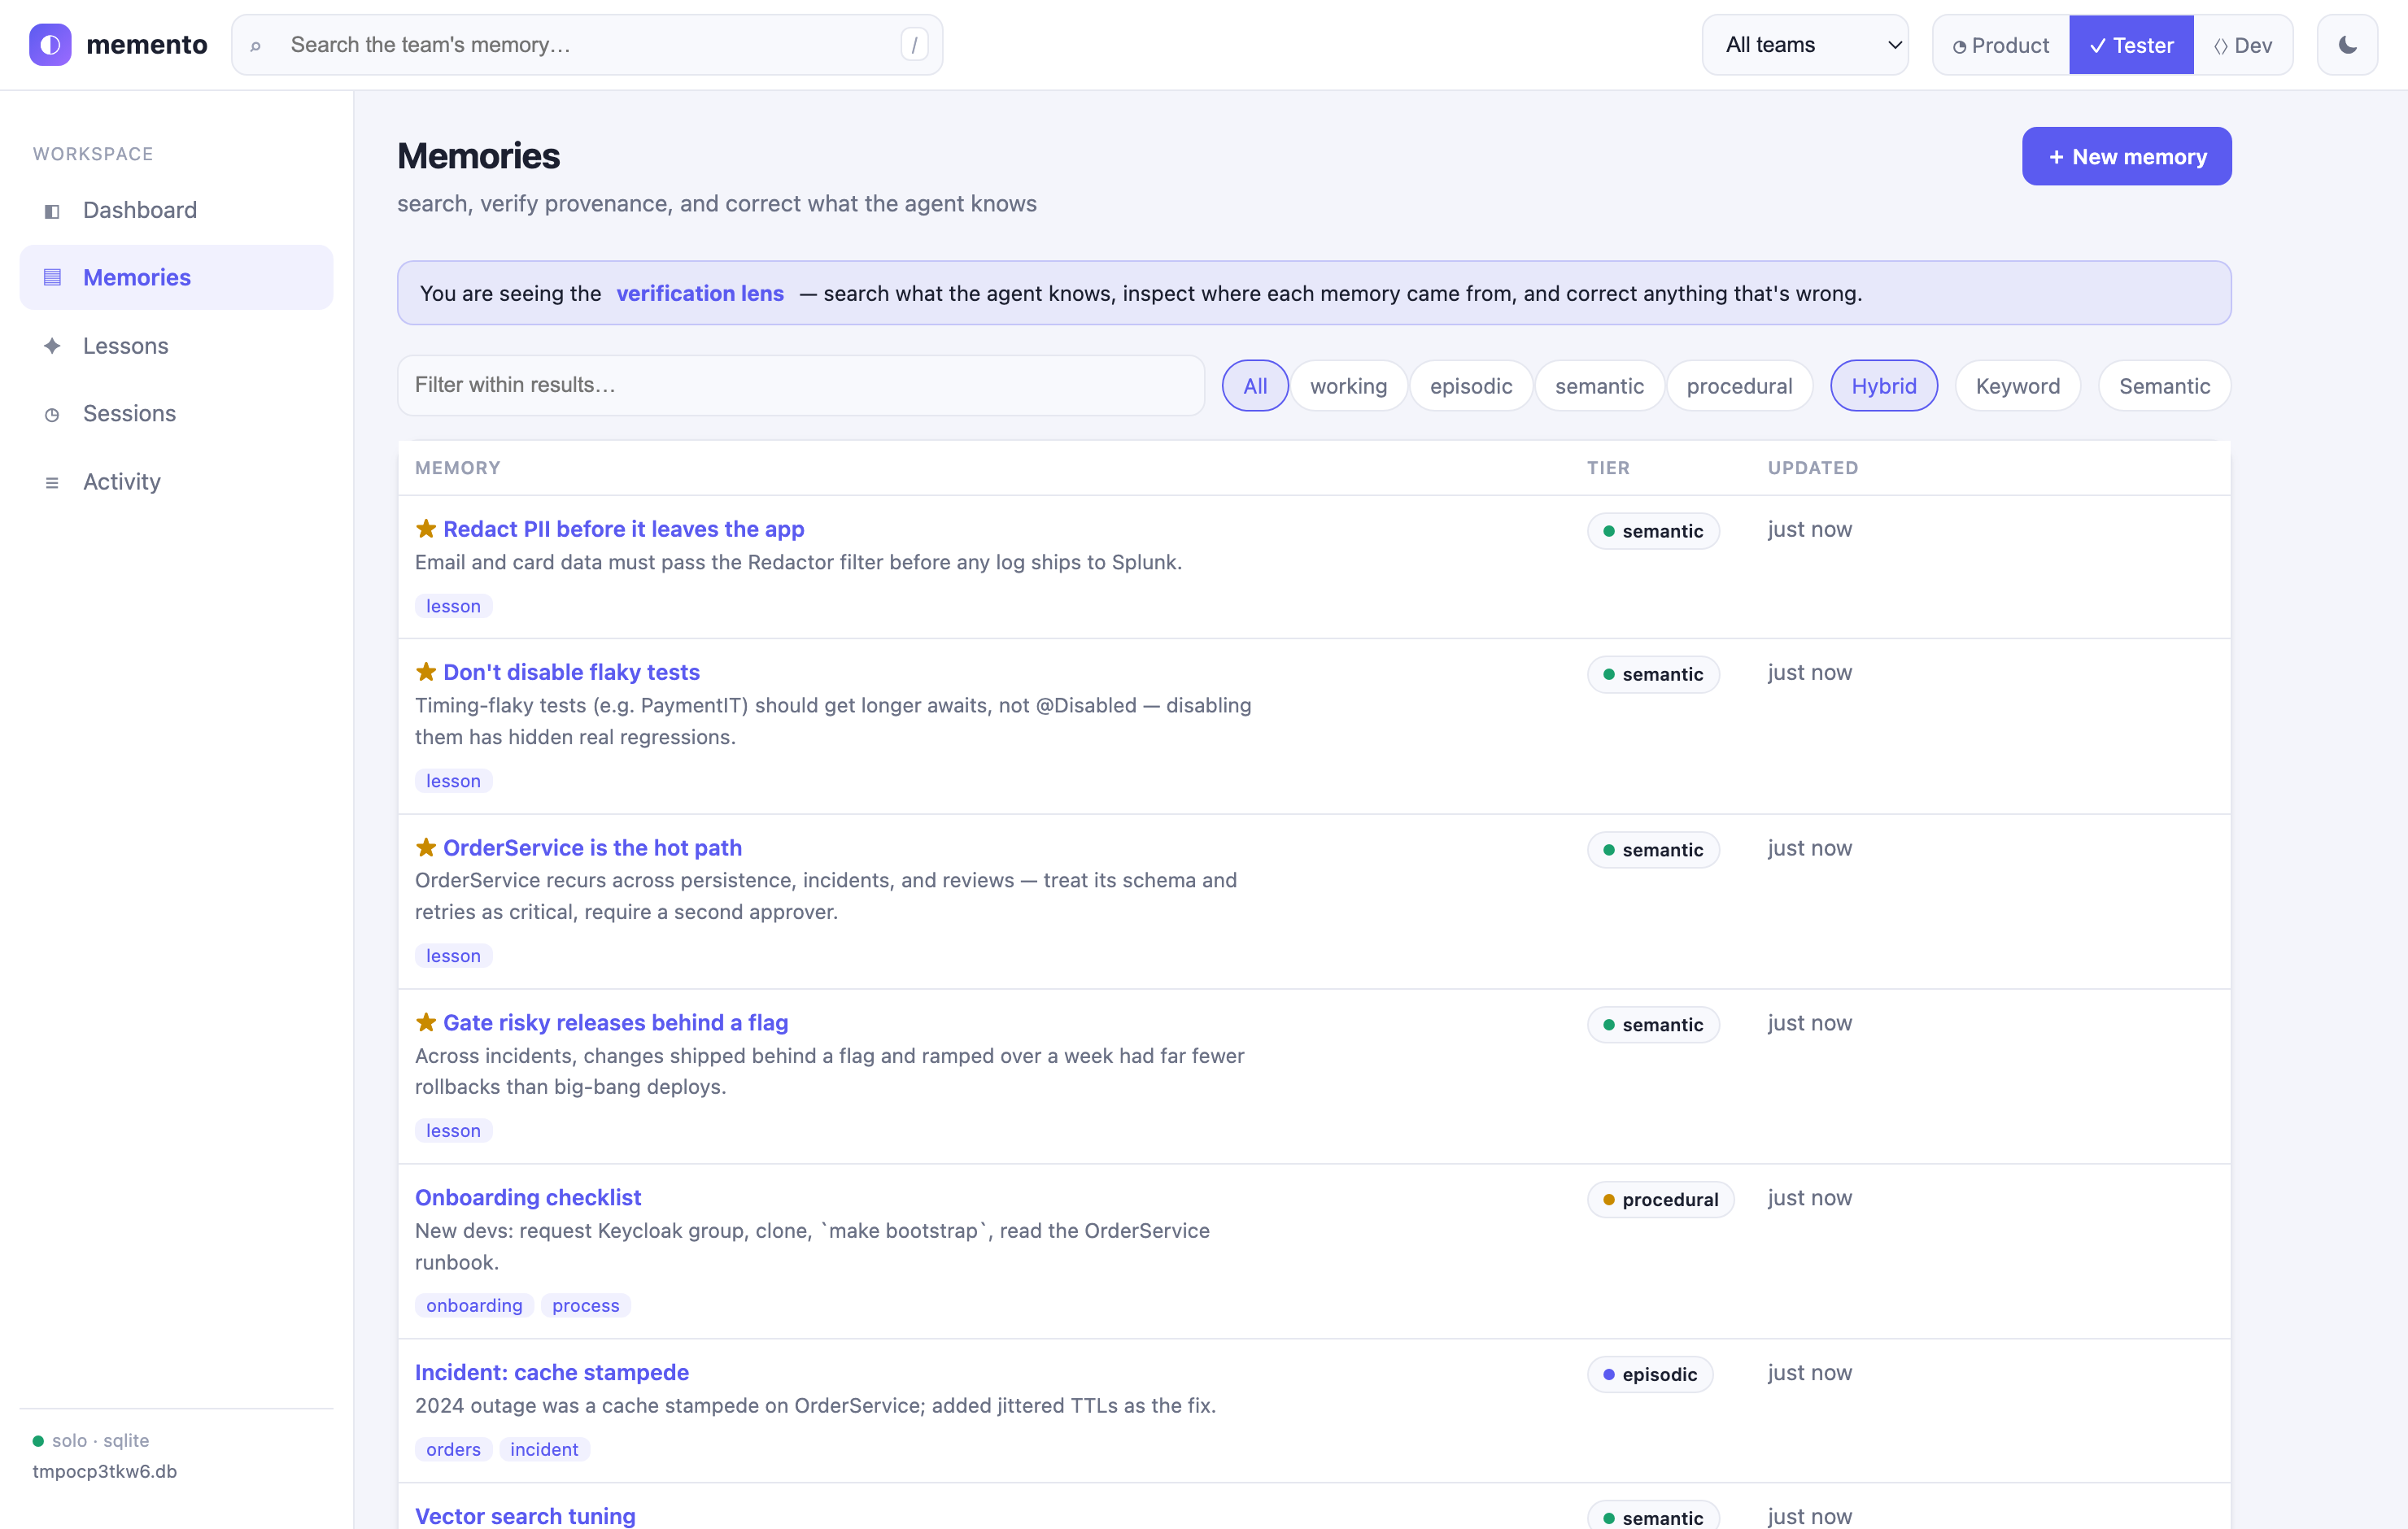
Task: Click the onboarding tag
Action: (x=474, y=1306)
